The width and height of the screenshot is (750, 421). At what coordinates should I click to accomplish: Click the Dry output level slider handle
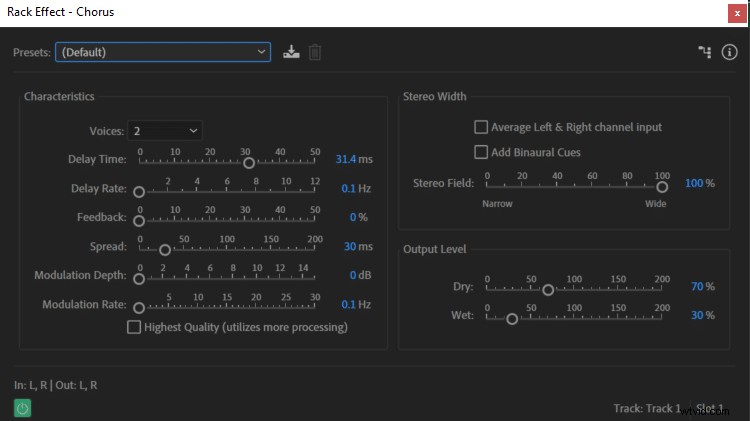[548, 290]
